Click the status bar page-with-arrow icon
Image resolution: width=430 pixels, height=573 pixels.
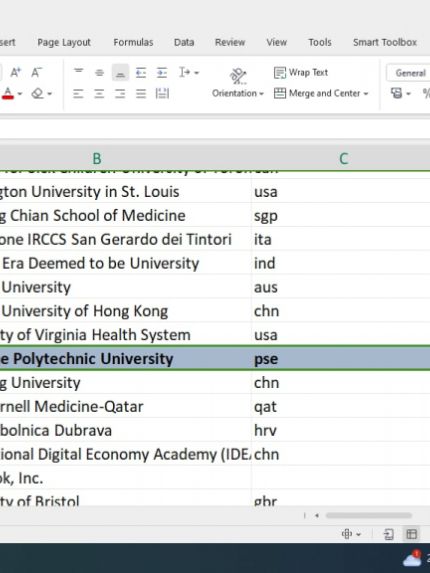[388, 534]
